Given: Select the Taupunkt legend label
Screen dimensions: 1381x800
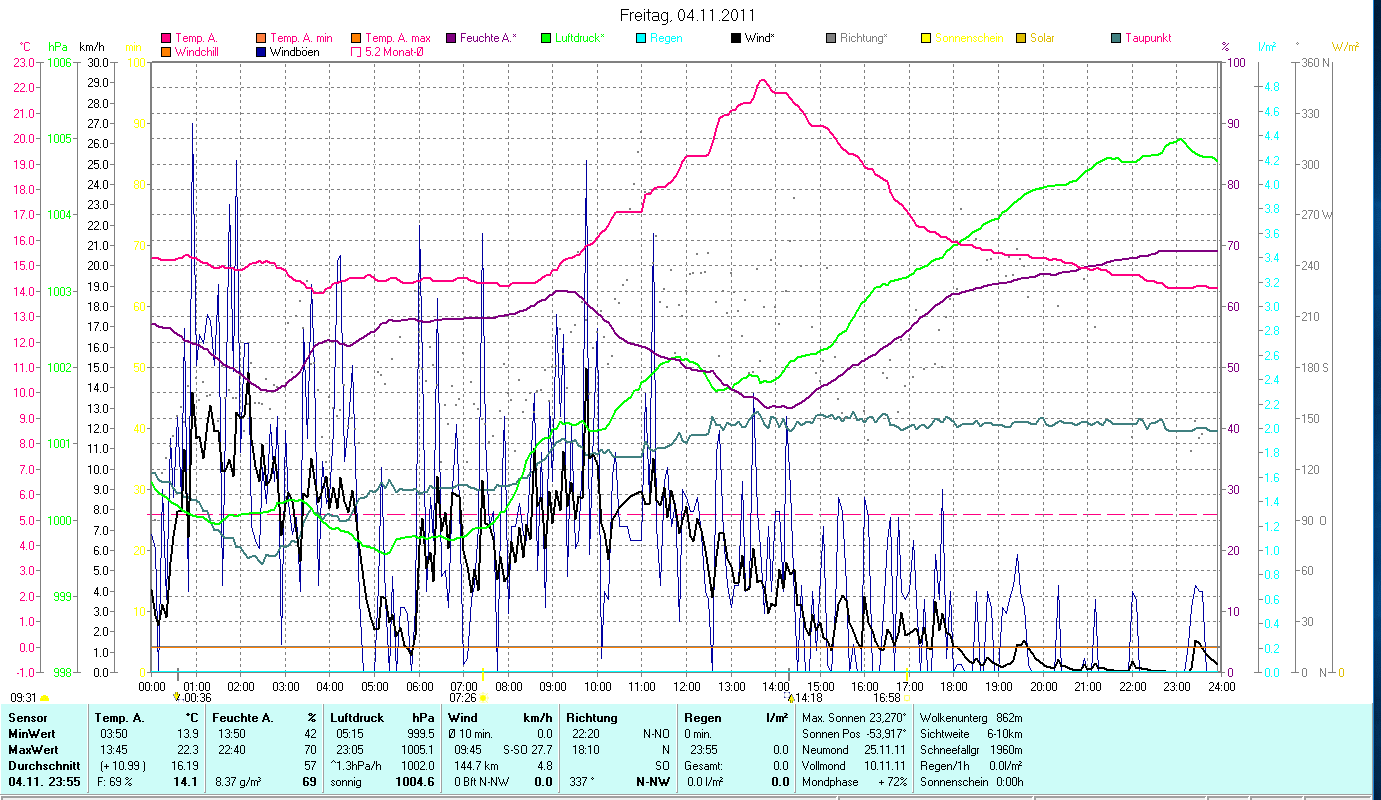Looking at the screenshot, I should click(1147, 38).
